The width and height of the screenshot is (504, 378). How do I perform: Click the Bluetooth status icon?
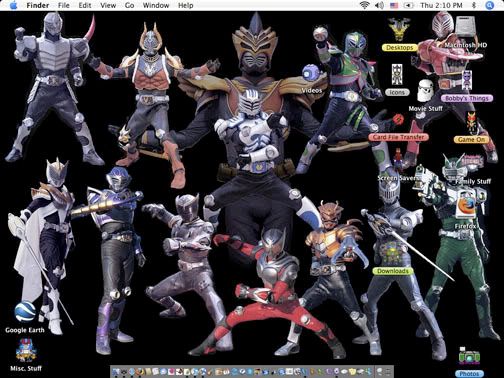pyautogui.click(x=474, y=5)
